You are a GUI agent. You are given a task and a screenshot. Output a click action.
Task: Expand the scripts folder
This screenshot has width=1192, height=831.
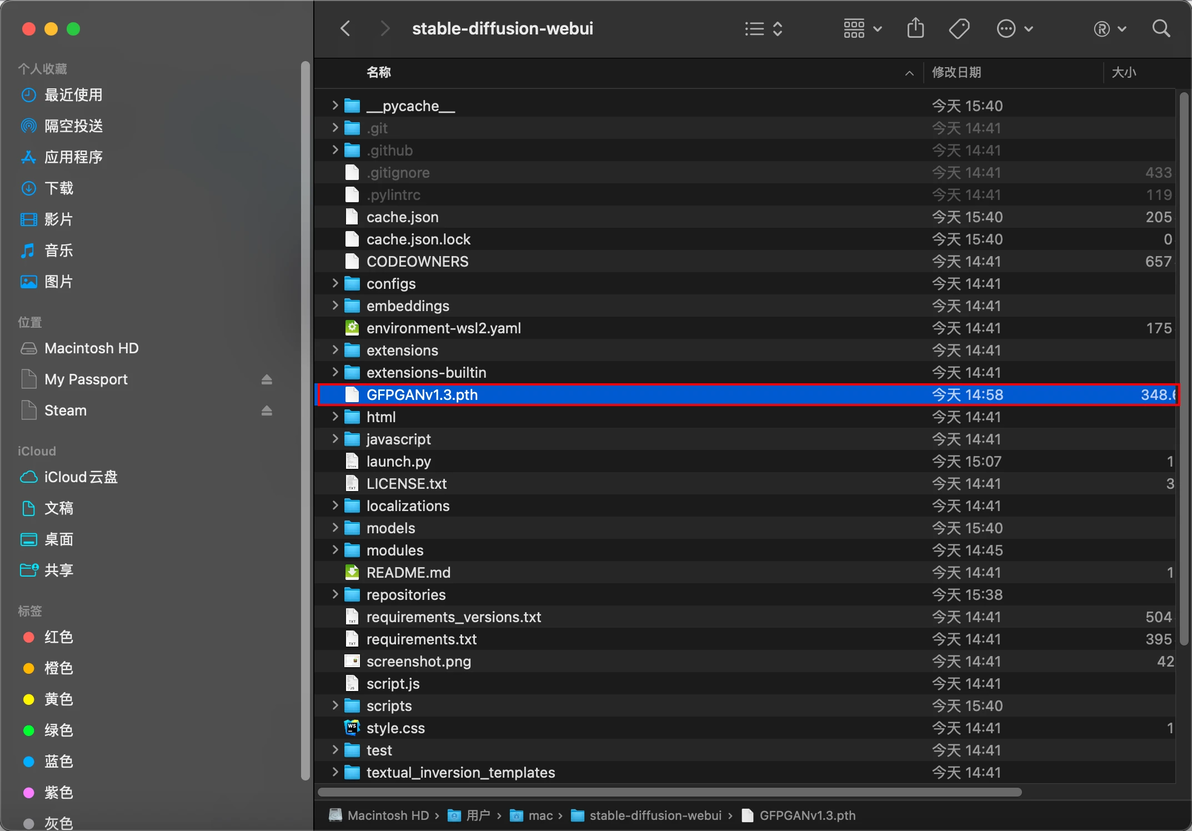(x=335, y=706)
